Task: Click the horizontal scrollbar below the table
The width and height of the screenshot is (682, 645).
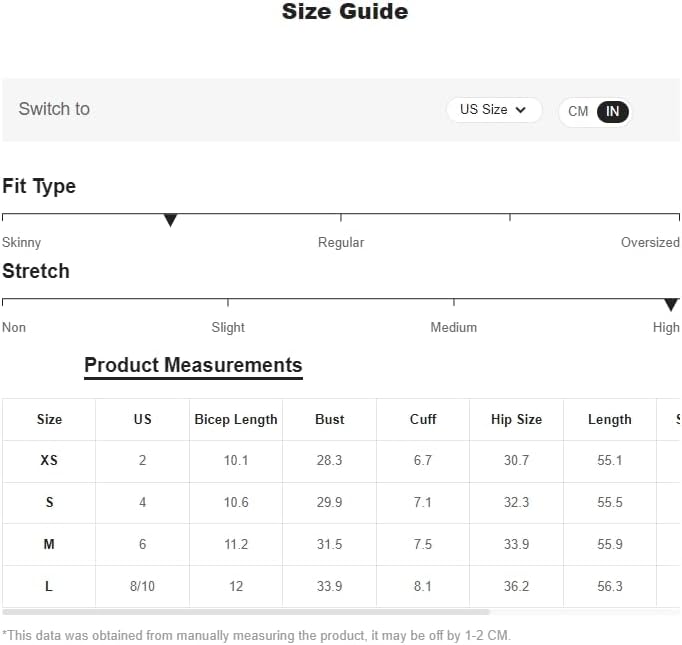Action: [246, 612]
